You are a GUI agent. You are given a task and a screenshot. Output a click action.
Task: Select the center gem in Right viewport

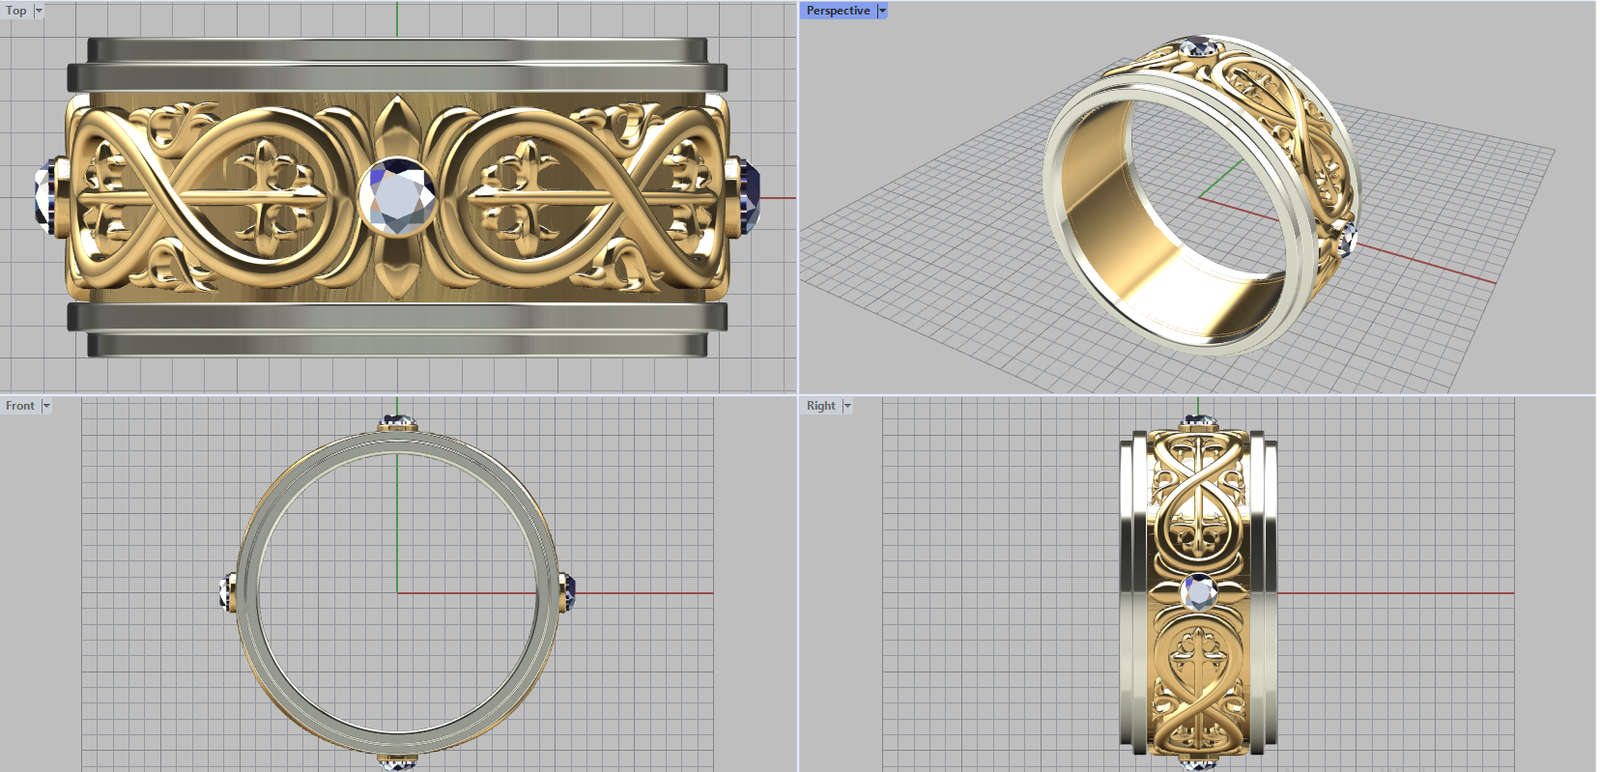1198,593
